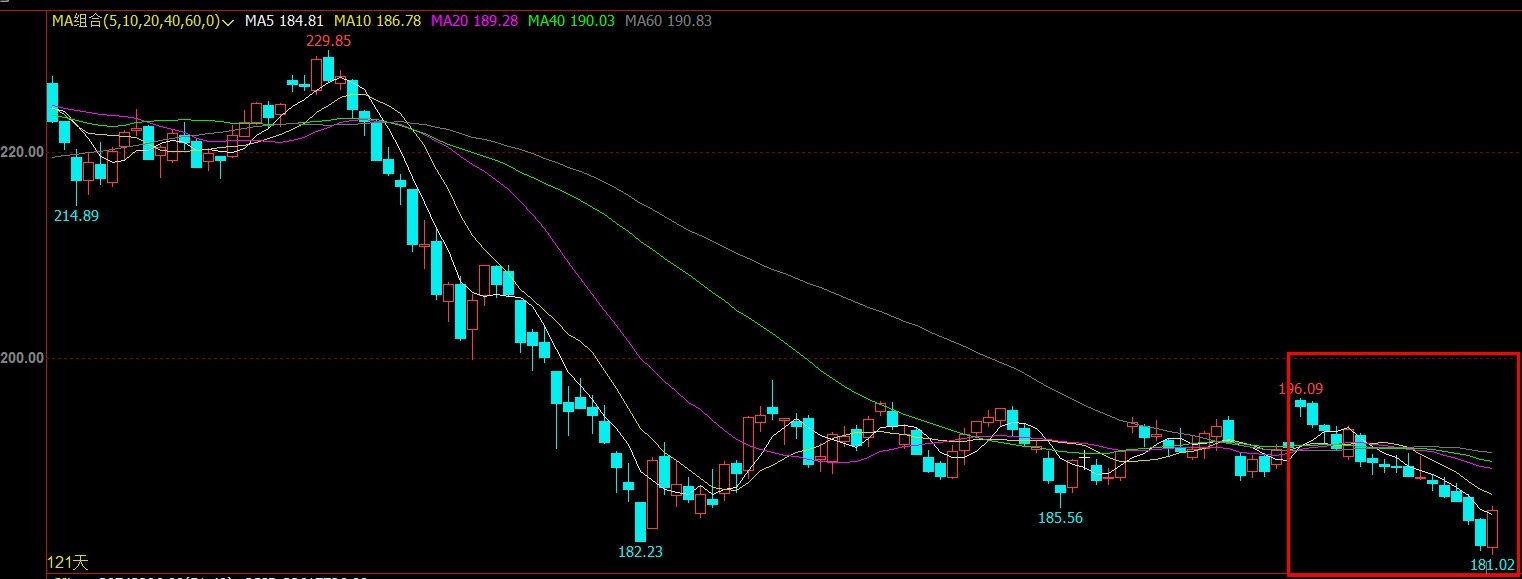Open the MA组合 indicator dropdown arrow
The height and width of the screenshot is (579, 1522).
tap(230, 21)
